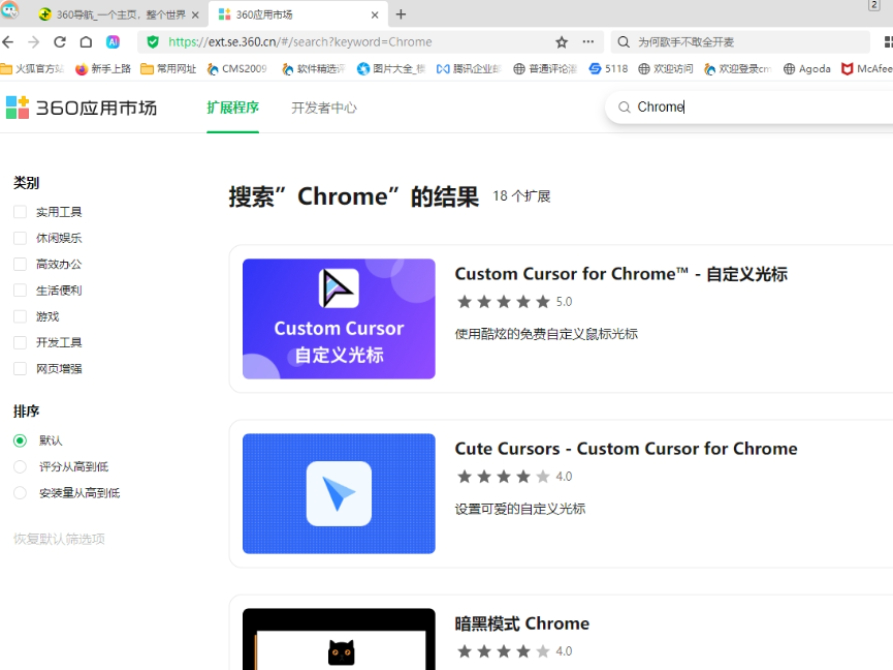The image size is (893, 670).
Task: Click the 4.0 star rating of Cute Cursors
Action: [514, 476]
